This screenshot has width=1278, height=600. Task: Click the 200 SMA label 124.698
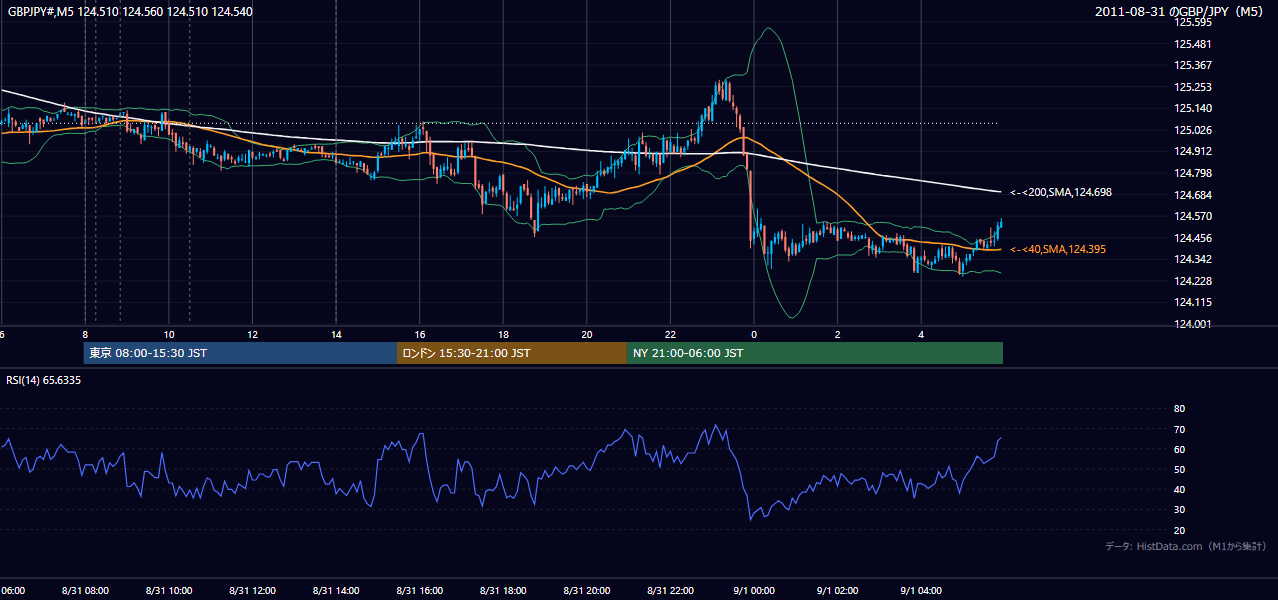[x=1061, y=192]
